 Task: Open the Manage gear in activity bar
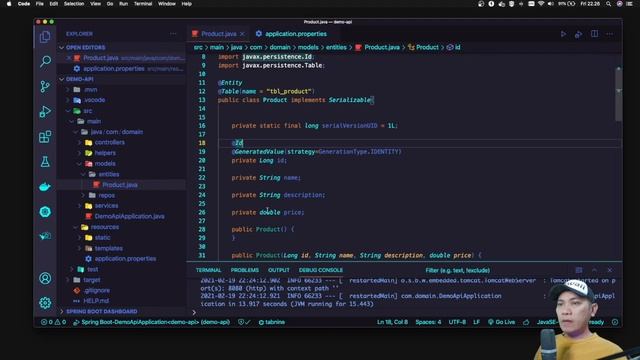coord(45,302)
